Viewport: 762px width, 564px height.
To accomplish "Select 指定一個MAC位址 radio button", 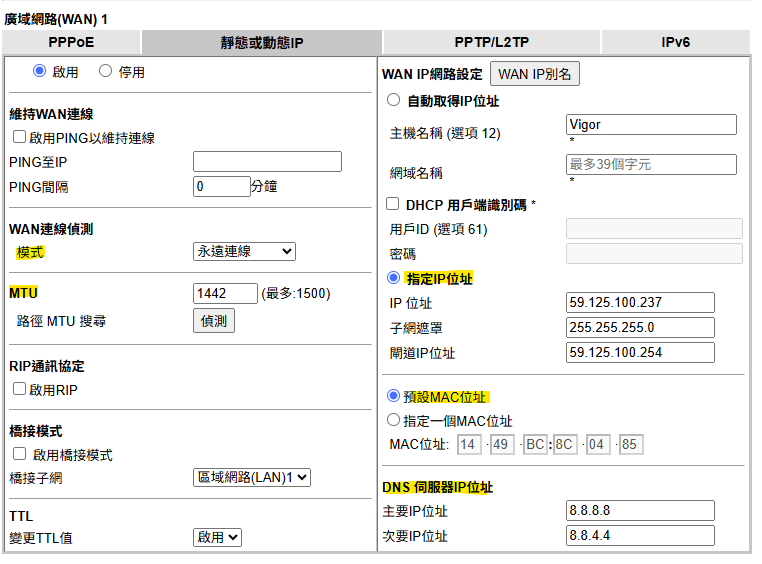I will [393, 420].
